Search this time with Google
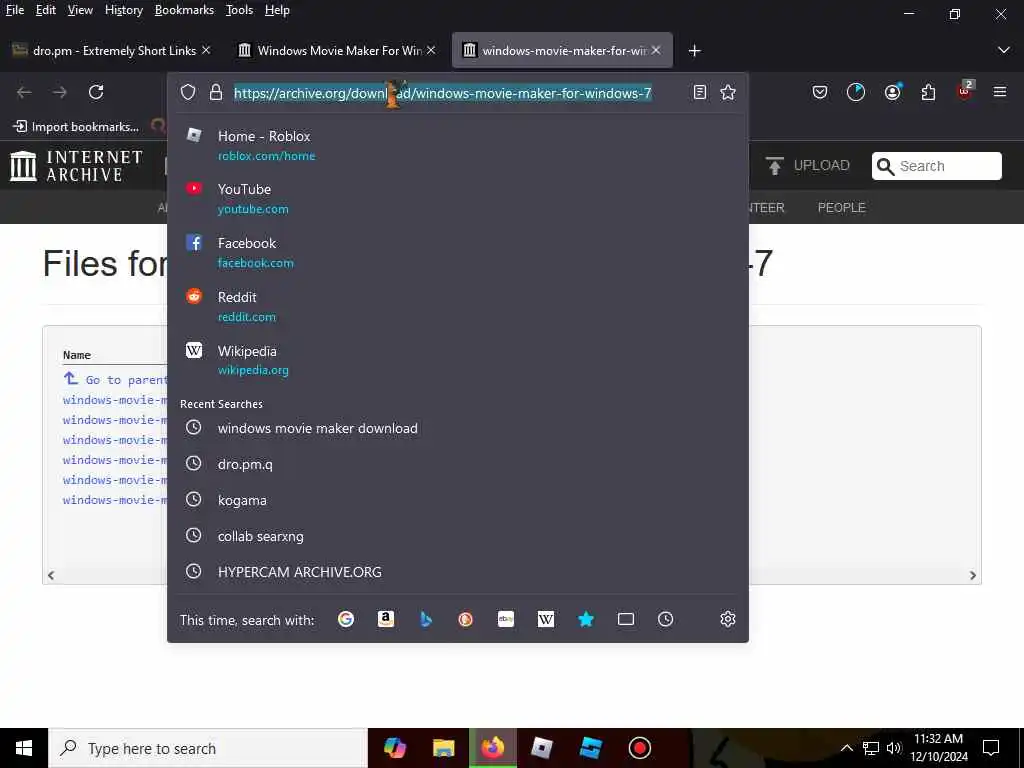This screenshot has width=1024, height=768. [x=345, y=618]
